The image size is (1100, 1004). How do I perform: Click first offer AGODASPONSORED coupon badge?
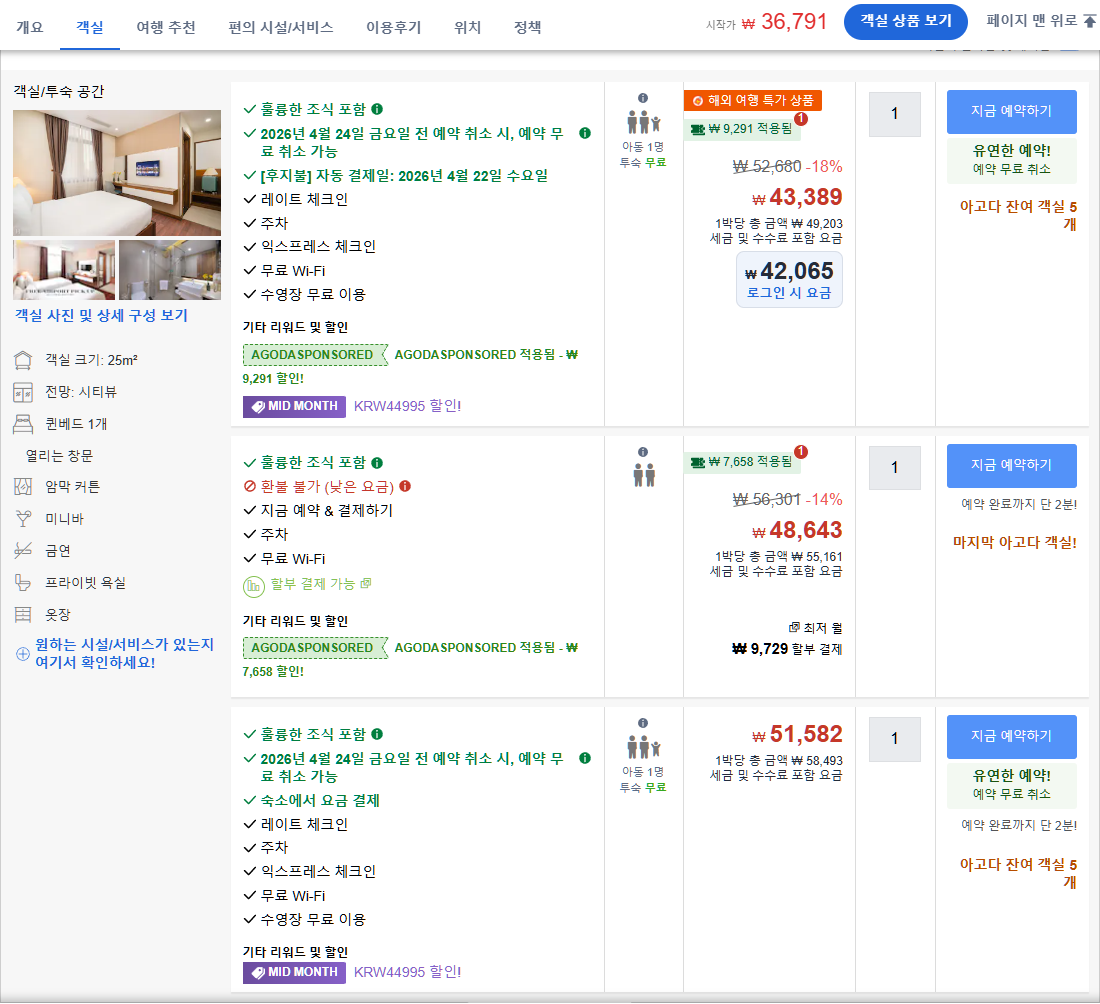click(x=314, y=355)
